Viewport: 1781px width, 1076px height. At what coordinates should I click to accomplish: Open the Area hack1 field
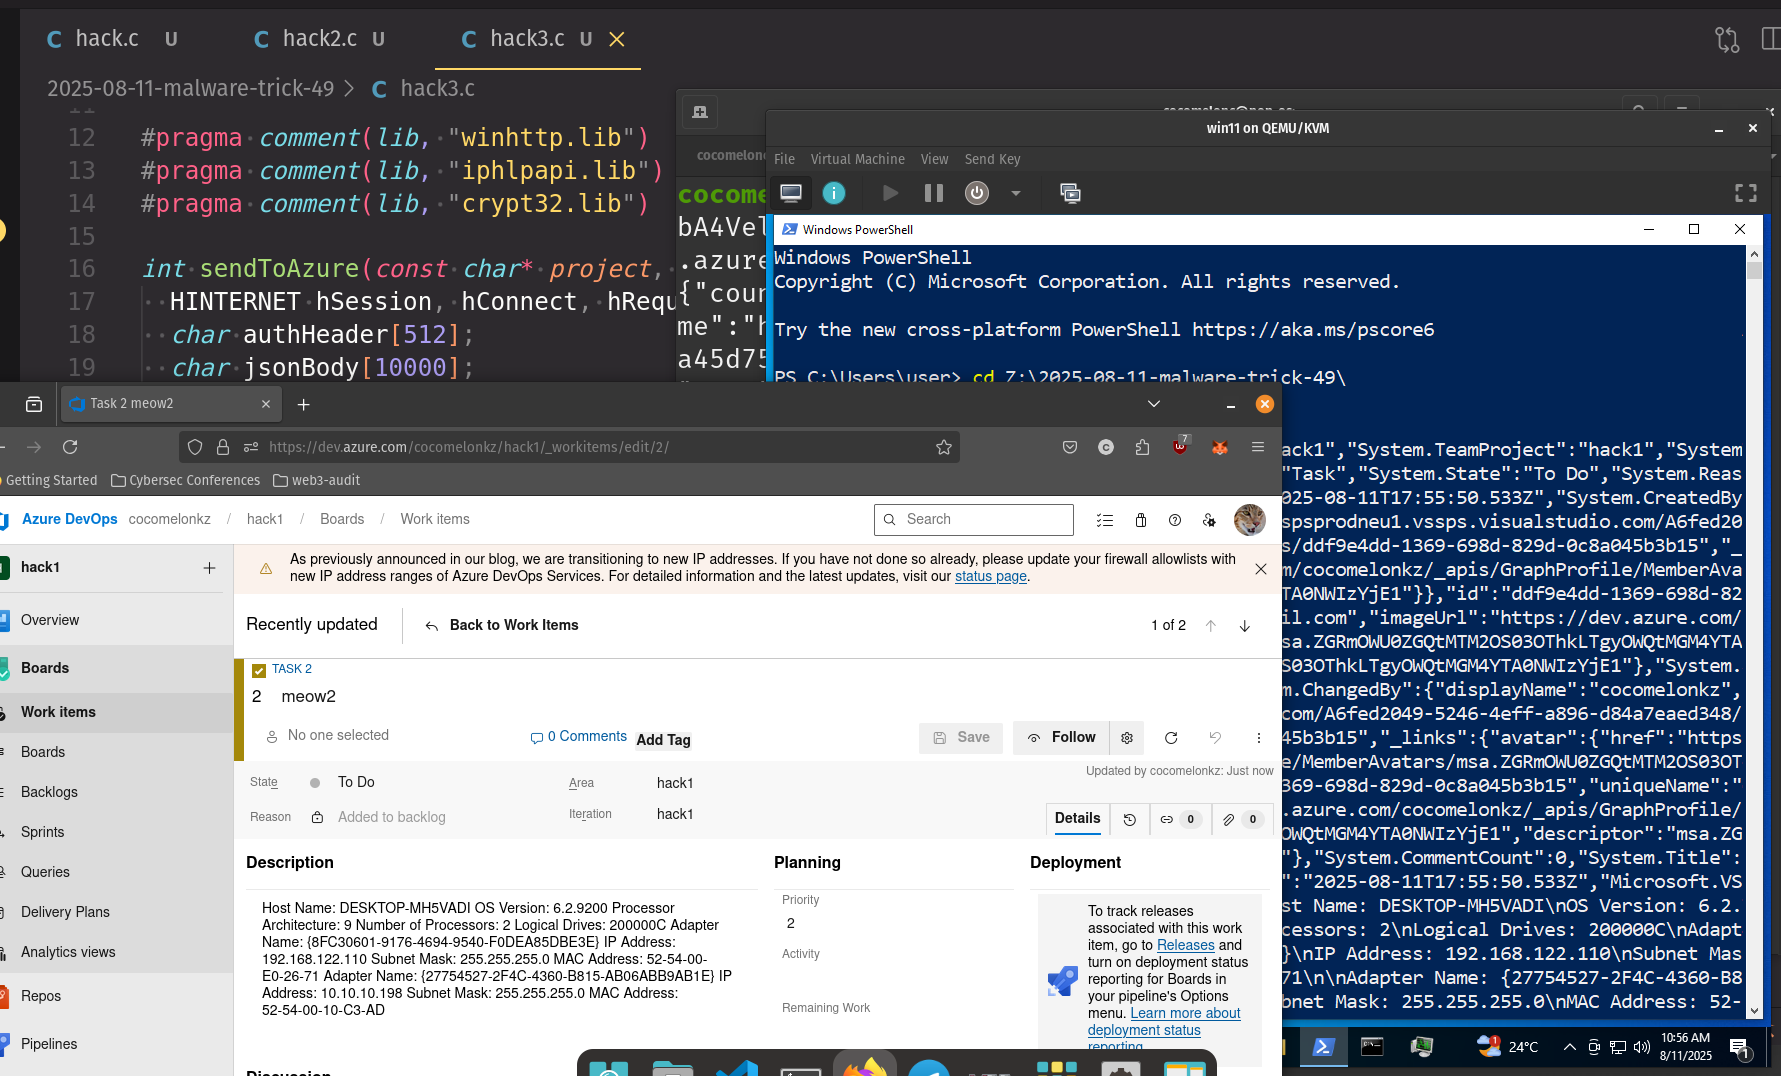[675, 783]
